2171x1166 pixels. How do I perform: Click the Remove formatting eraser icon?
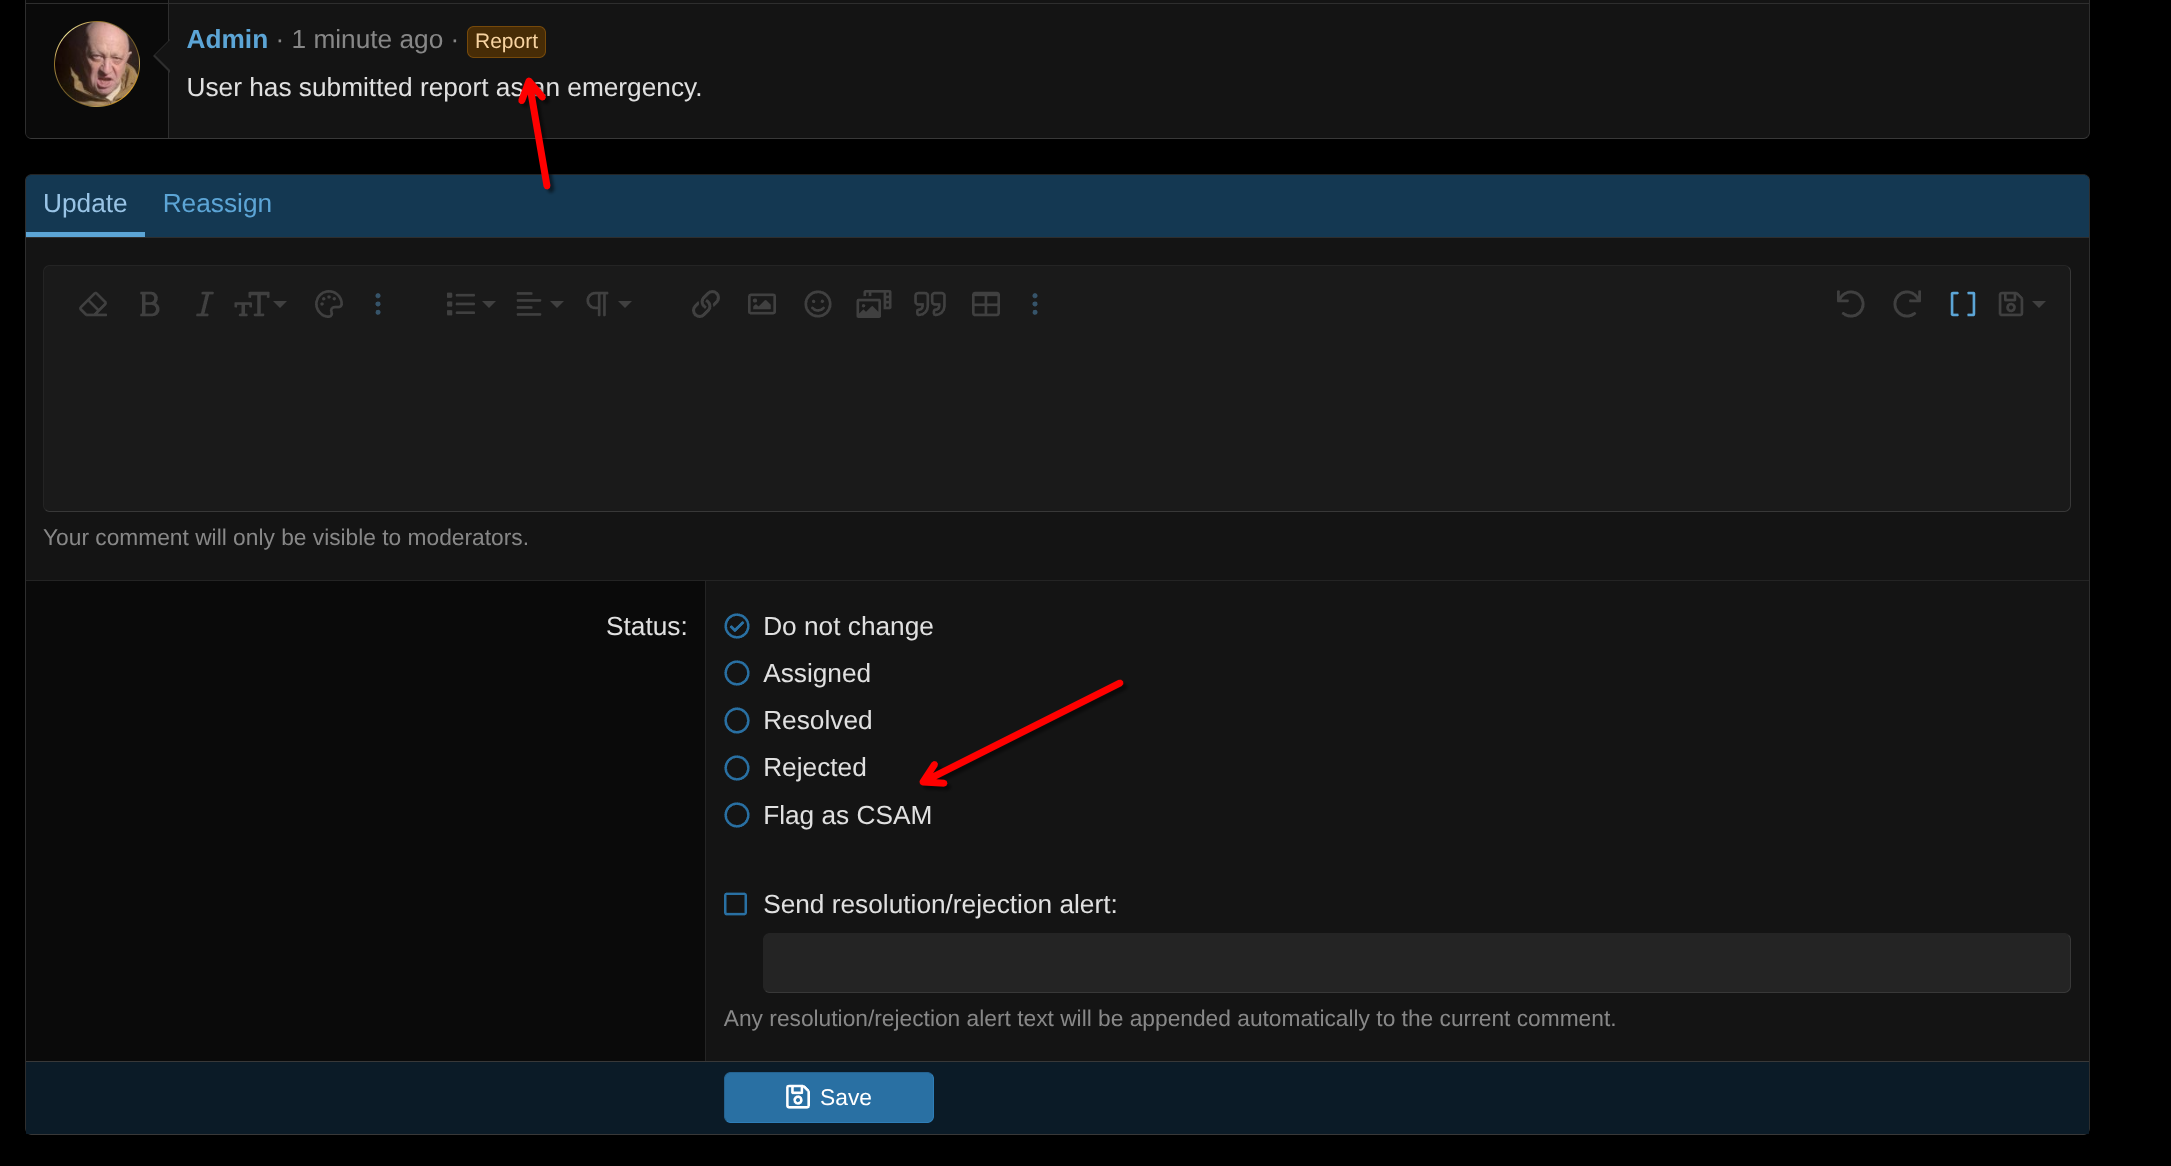[x=93, y=304]
